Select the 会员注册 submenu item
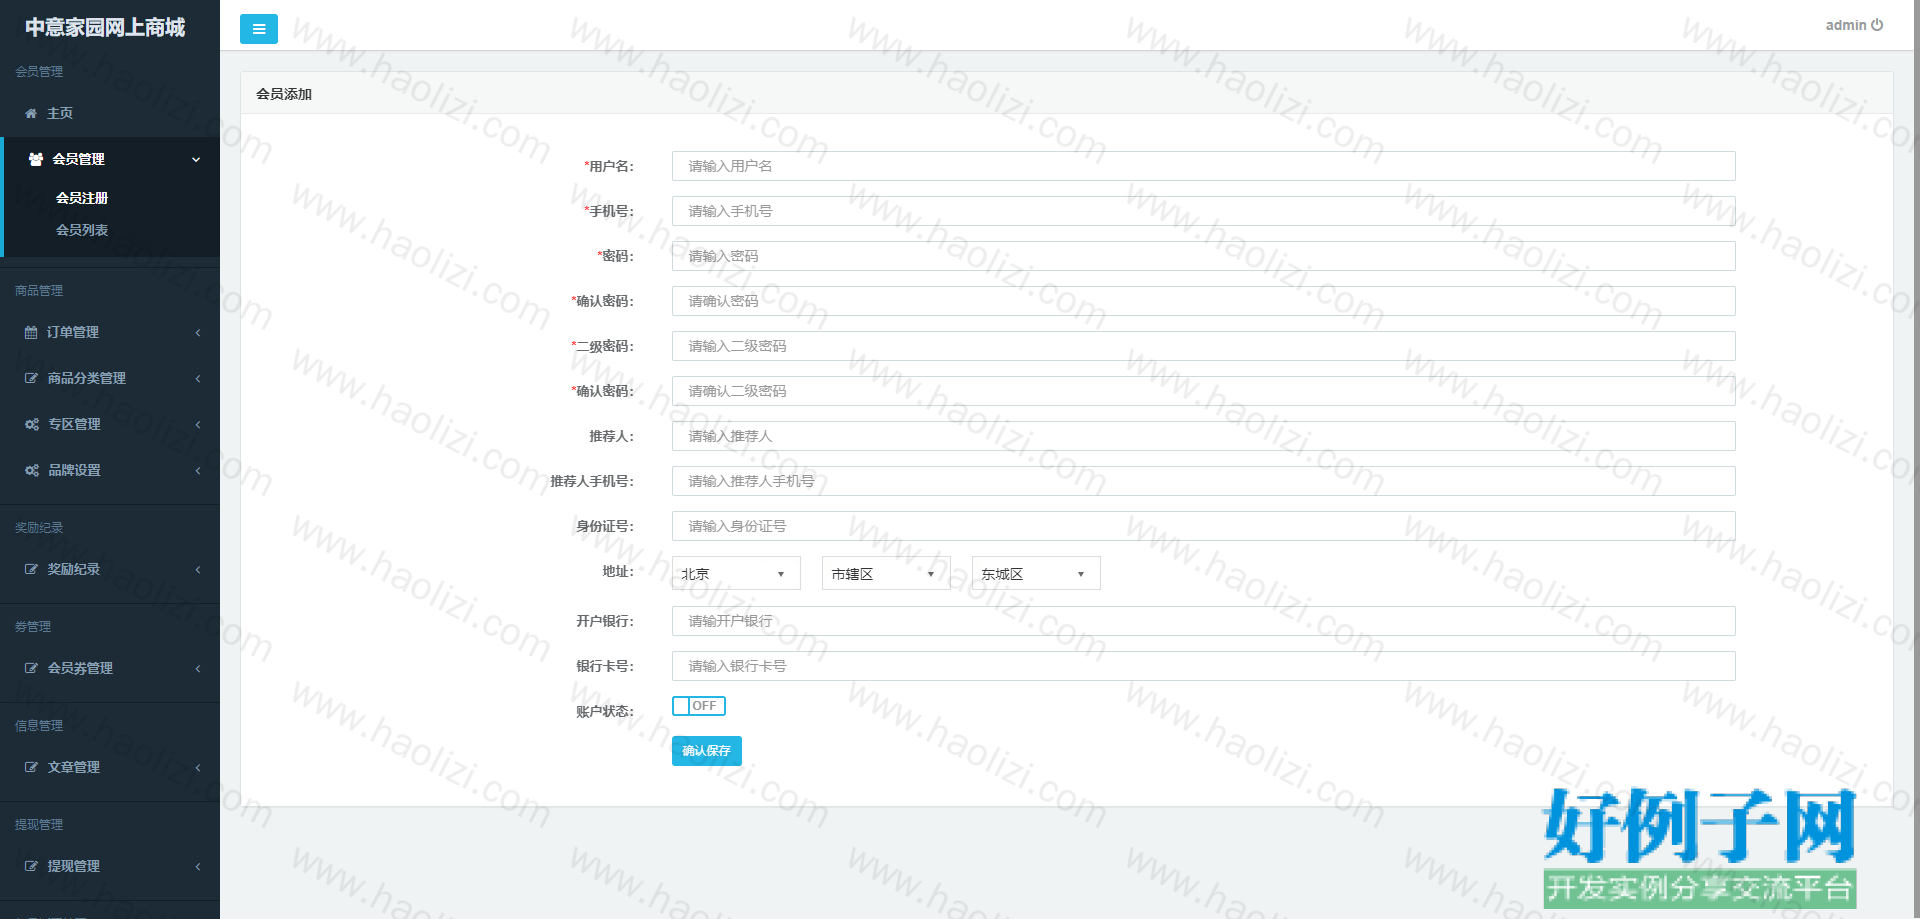1920x919 pixels. click(82, 198)
